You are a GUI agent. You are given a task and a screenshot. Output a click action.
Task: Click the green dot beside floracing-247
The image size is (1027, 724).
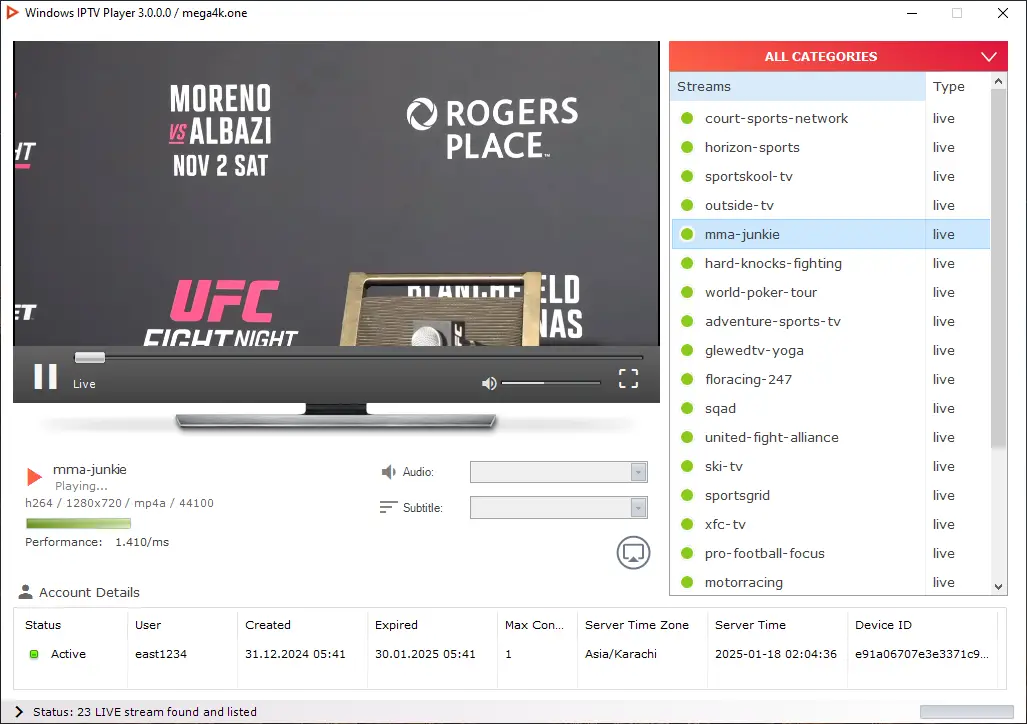[687, 379]
